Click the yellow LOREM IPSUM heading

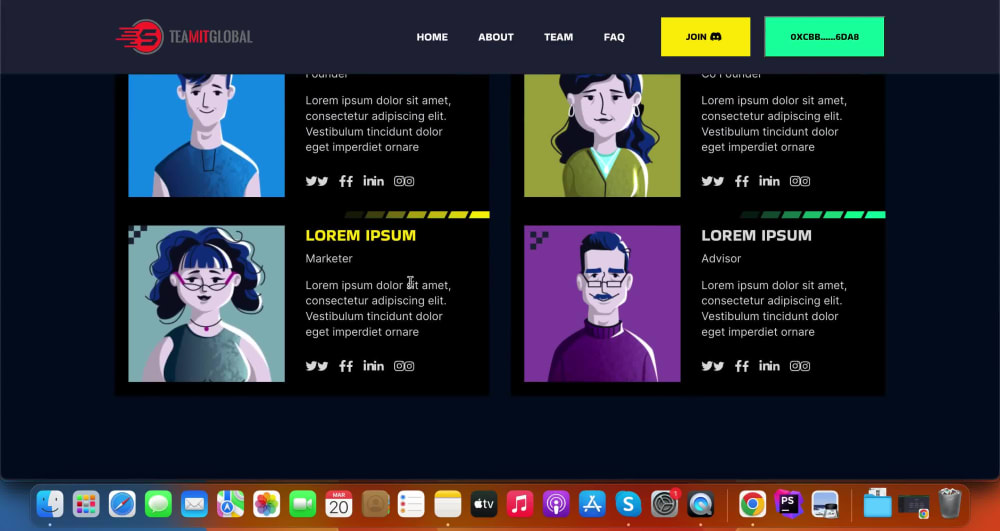360,235
